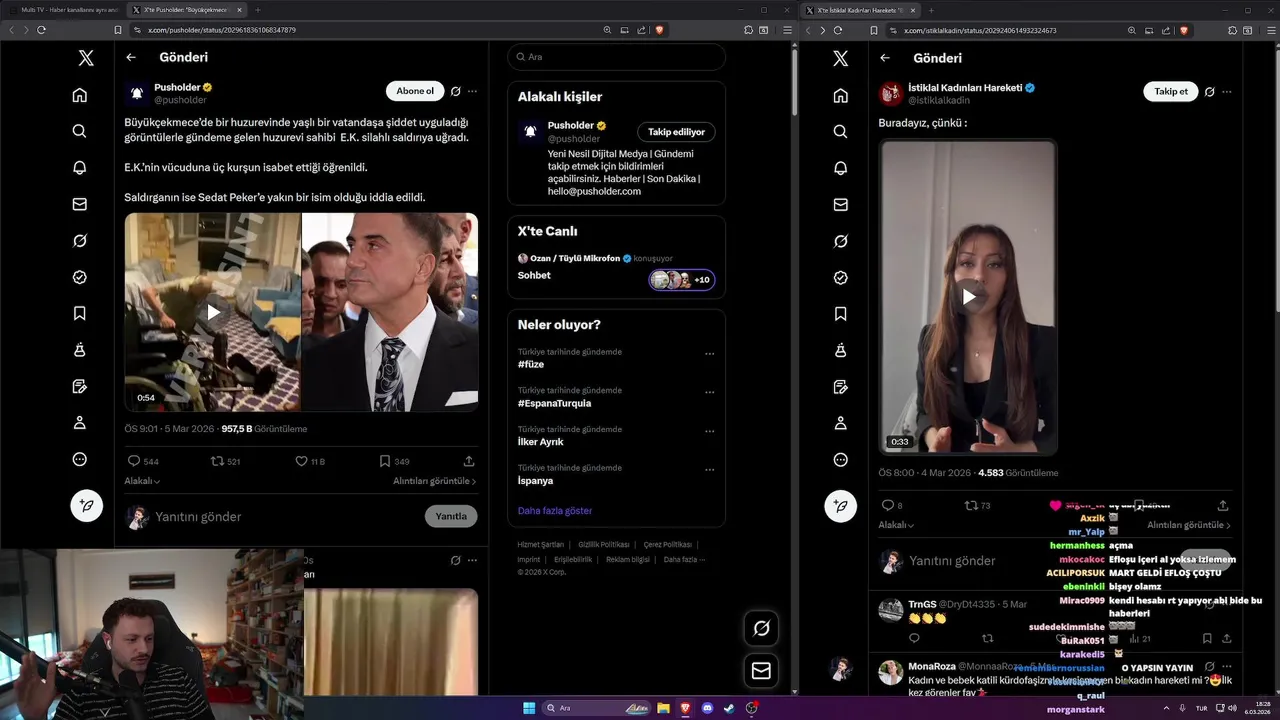Go back from İstiklal Kadınları post

pos(885,58)
